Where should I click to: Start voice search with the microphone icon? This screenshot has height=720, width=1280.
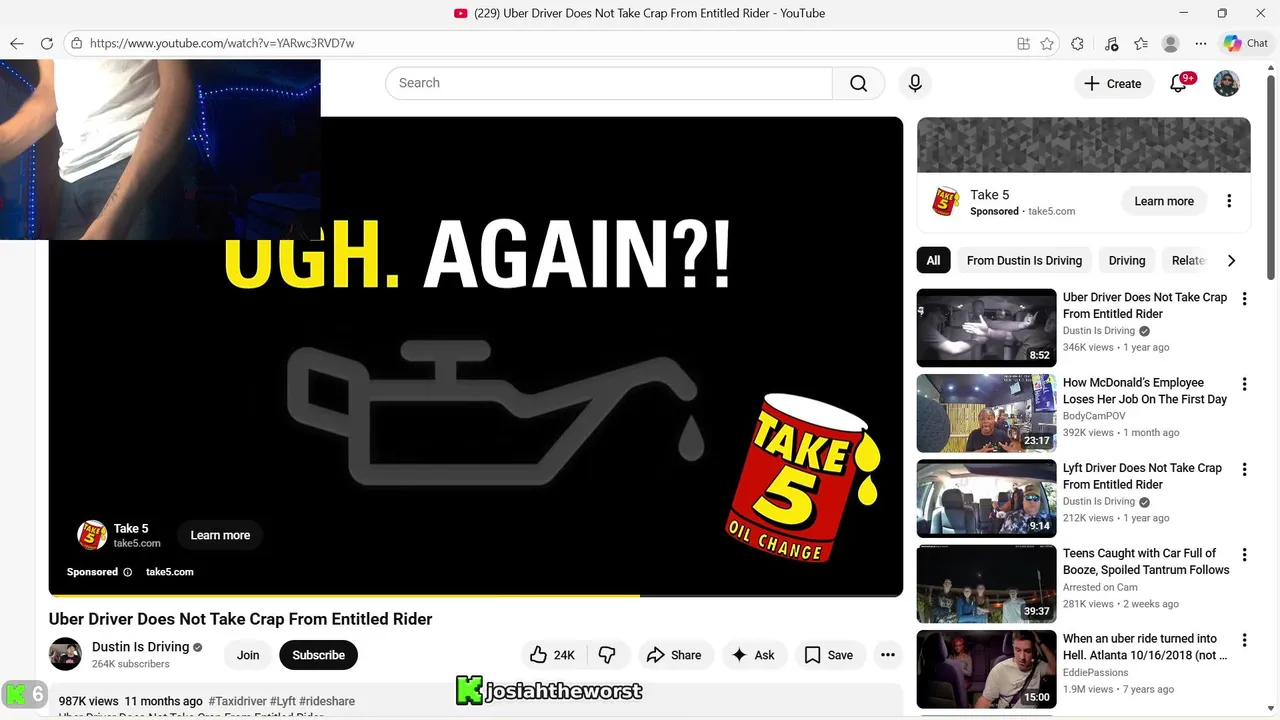[x=915, y=83]
